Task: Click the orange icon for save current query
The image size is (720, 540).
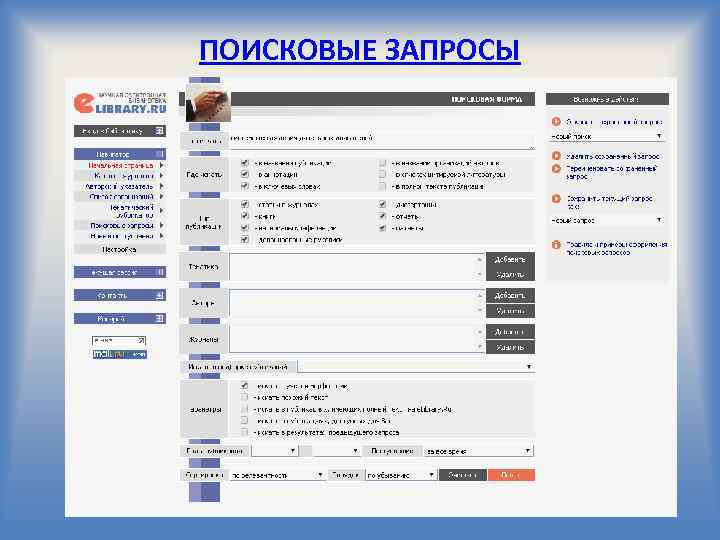Action: pos(556,199)
